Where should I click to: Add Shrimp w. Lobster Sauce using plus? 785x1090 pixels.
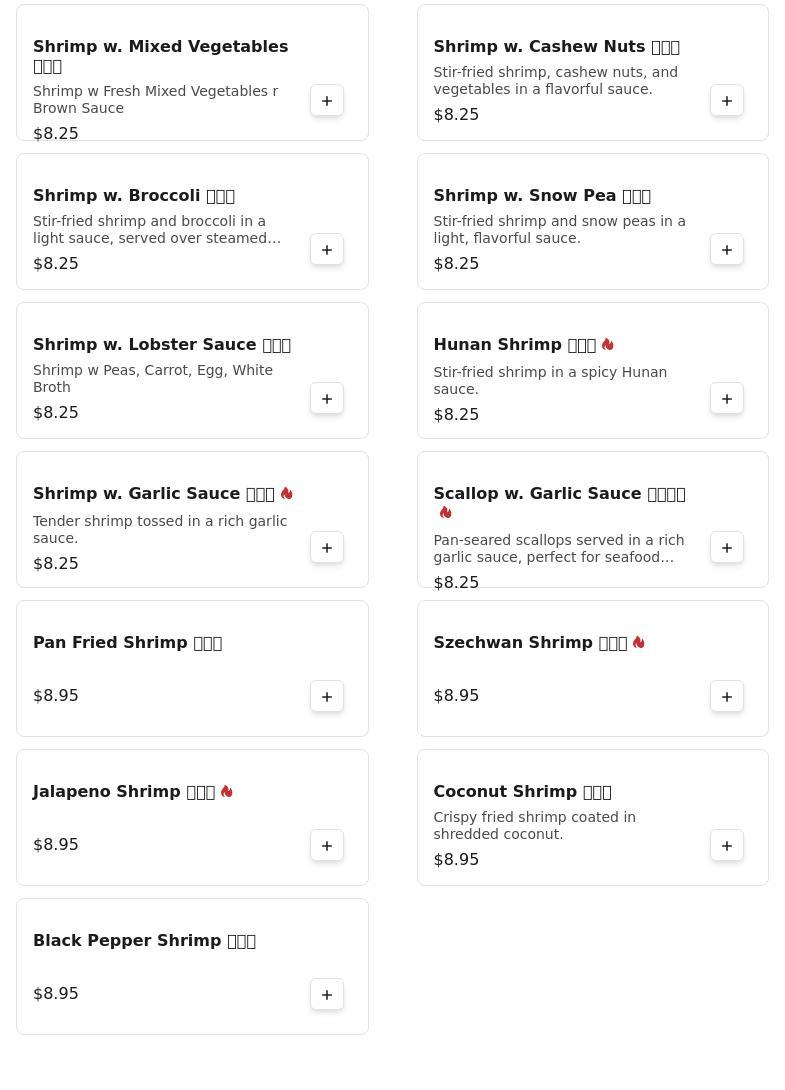(327, 399)
